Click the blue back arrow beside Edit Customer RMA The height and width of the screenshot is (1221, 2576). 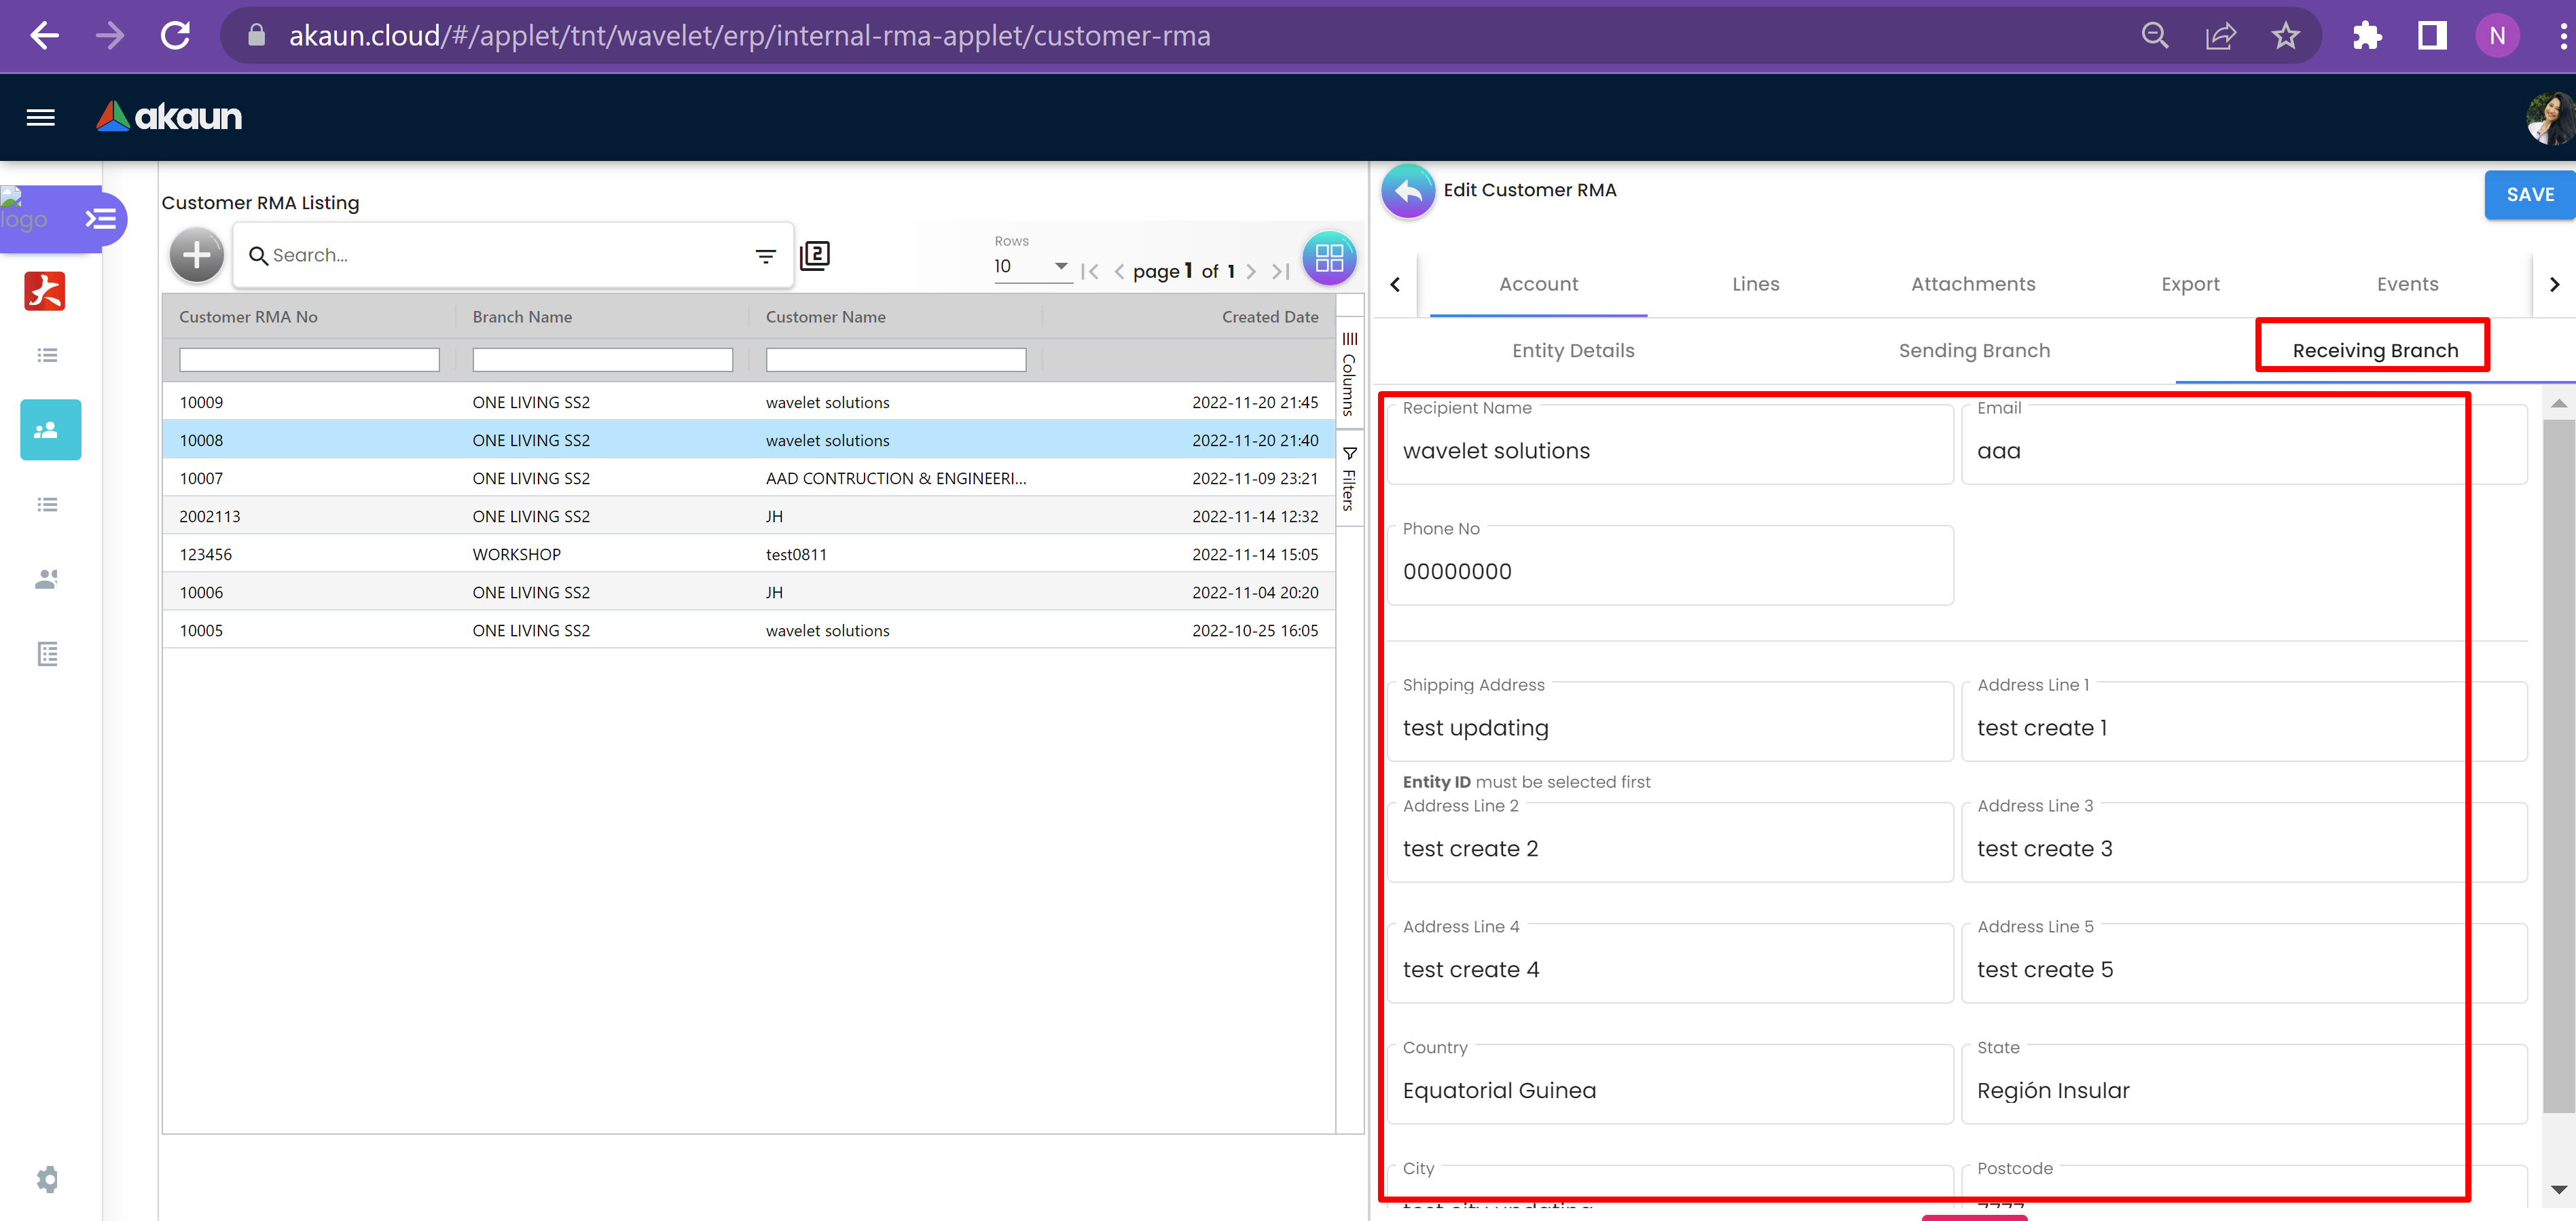(x=1408, y=191)
